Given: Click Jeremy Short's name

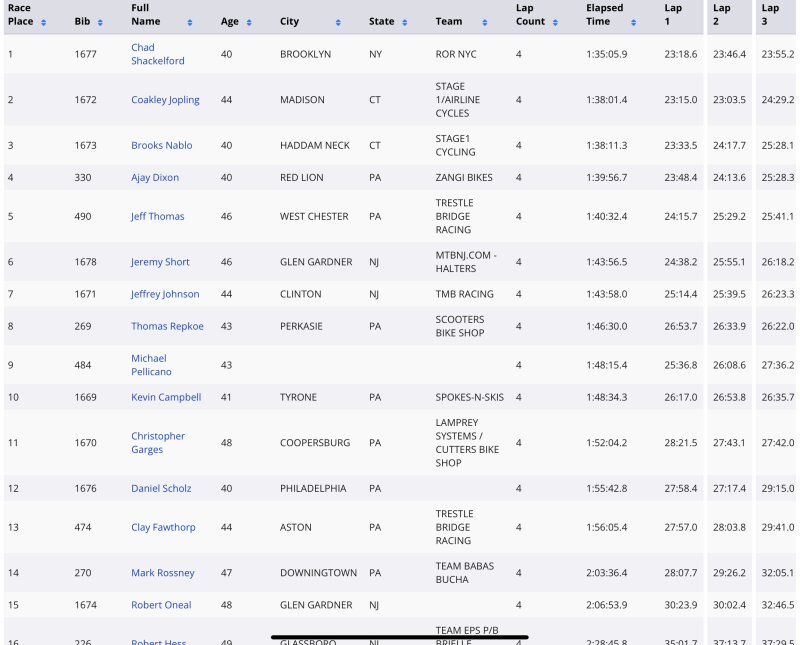Looking at the screenshot, I should [x=160, y=262].
